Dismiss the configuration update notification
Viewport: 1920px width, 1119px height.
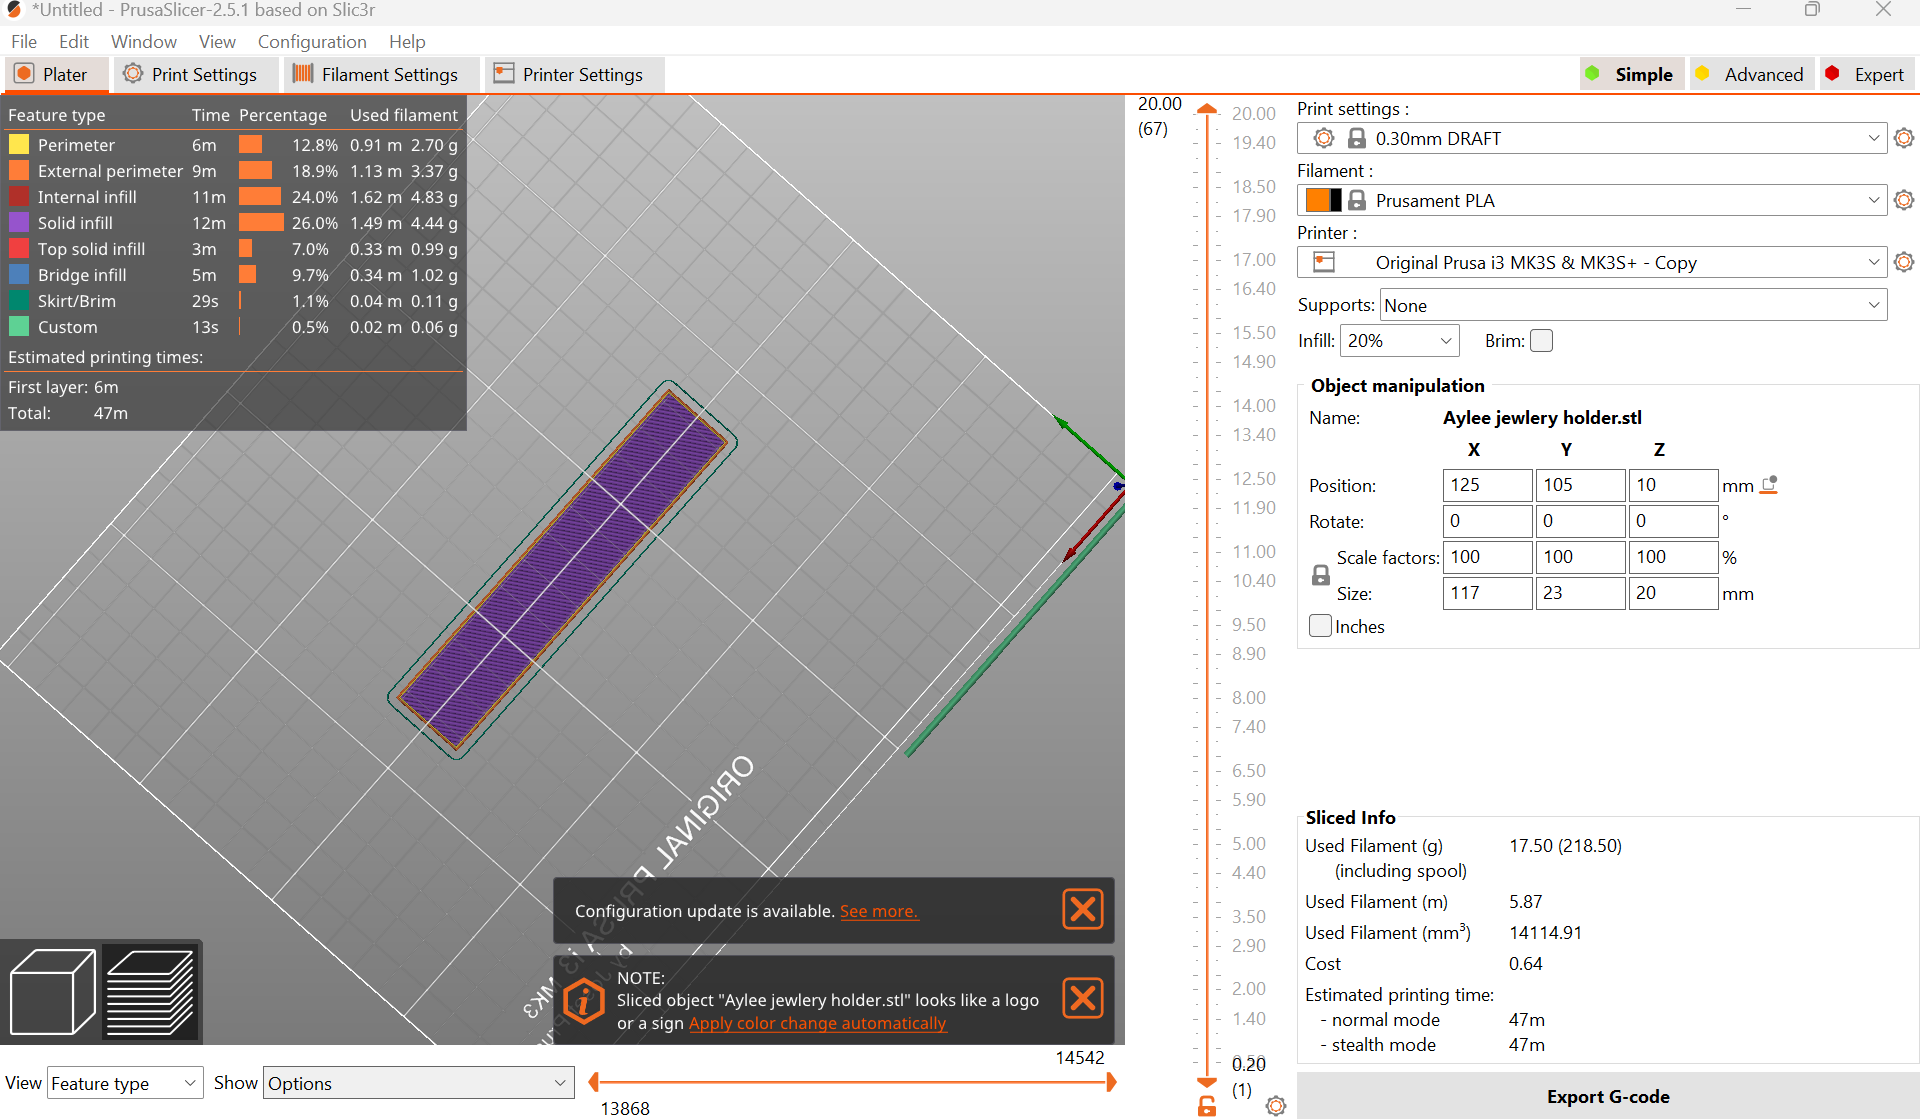[1082, 909]
